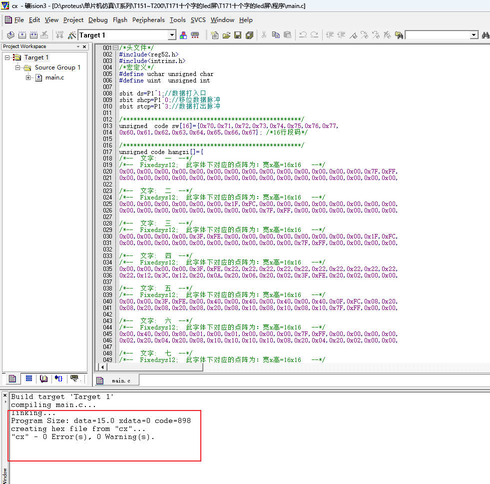
Task: Close the Project Workspace panel
Action: 84,46
